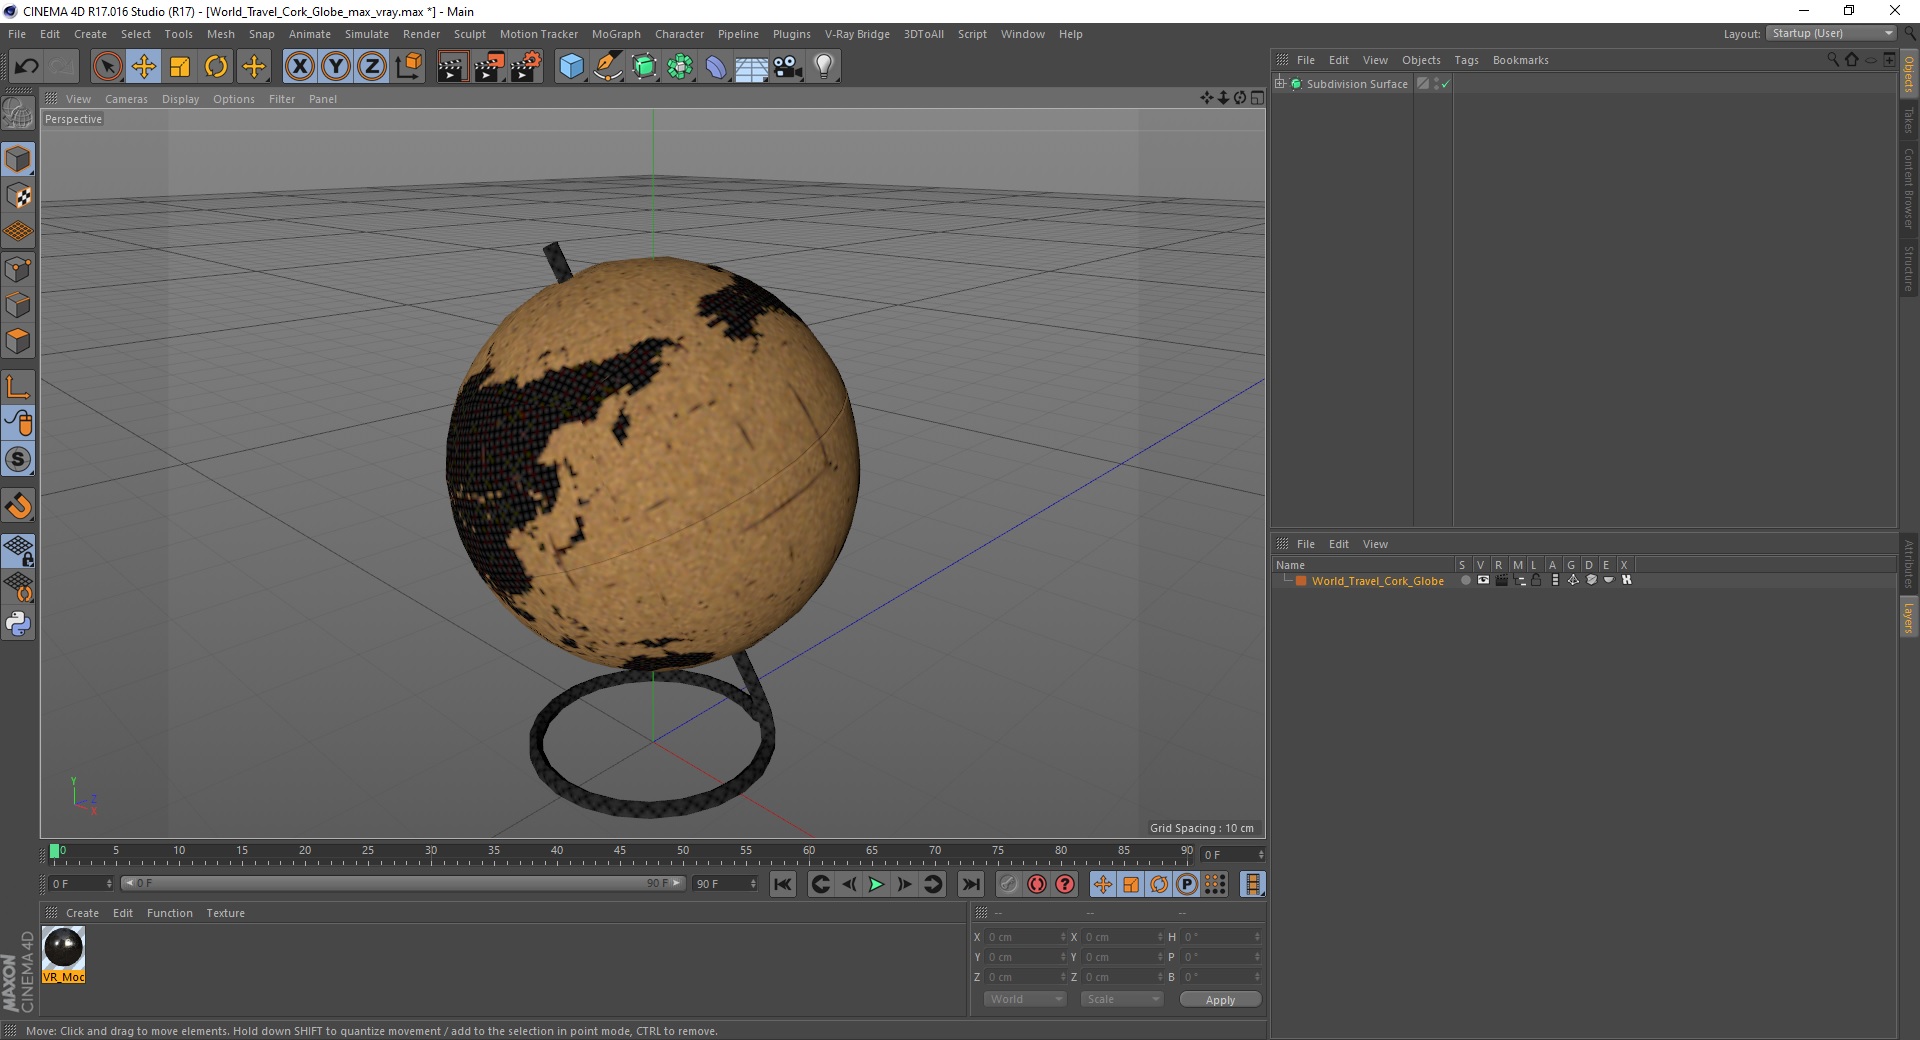Screen dimensions: 1920x1040
Task: Open the Spline Pen tool
Action: [x=607, y=67]
